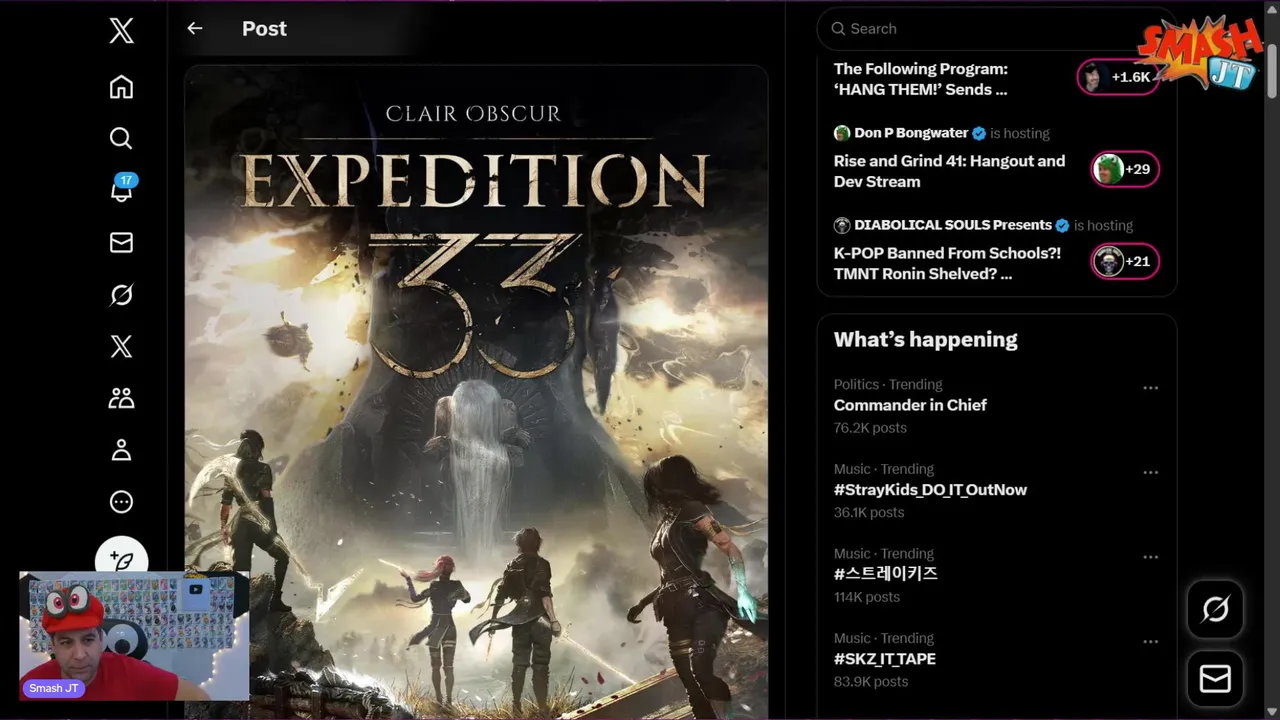Open the X home logo
Screen dimensions: 1280x720
tap(121, 31)
